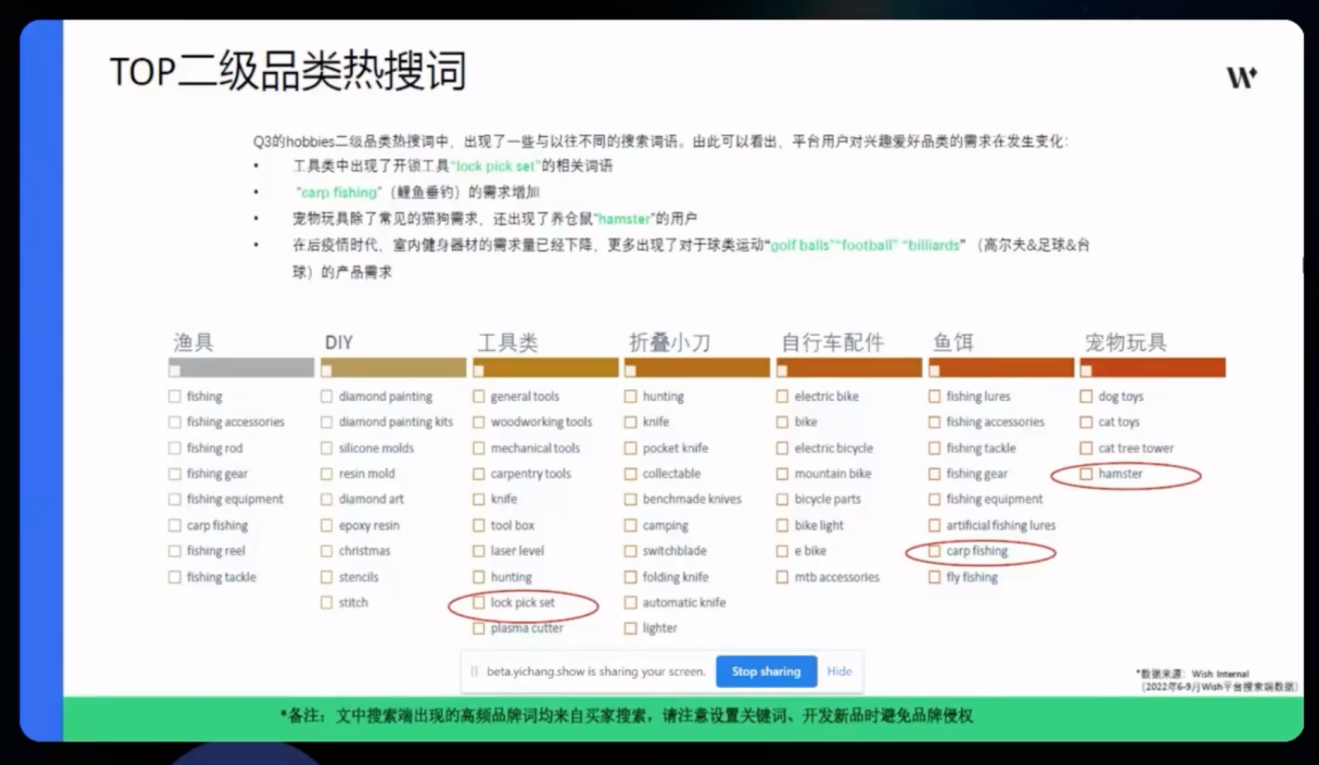Viewport: 1319px width, 765px height.
Task: Tick electric bike under 自行车配件
Action: click(x=782, y=396)
